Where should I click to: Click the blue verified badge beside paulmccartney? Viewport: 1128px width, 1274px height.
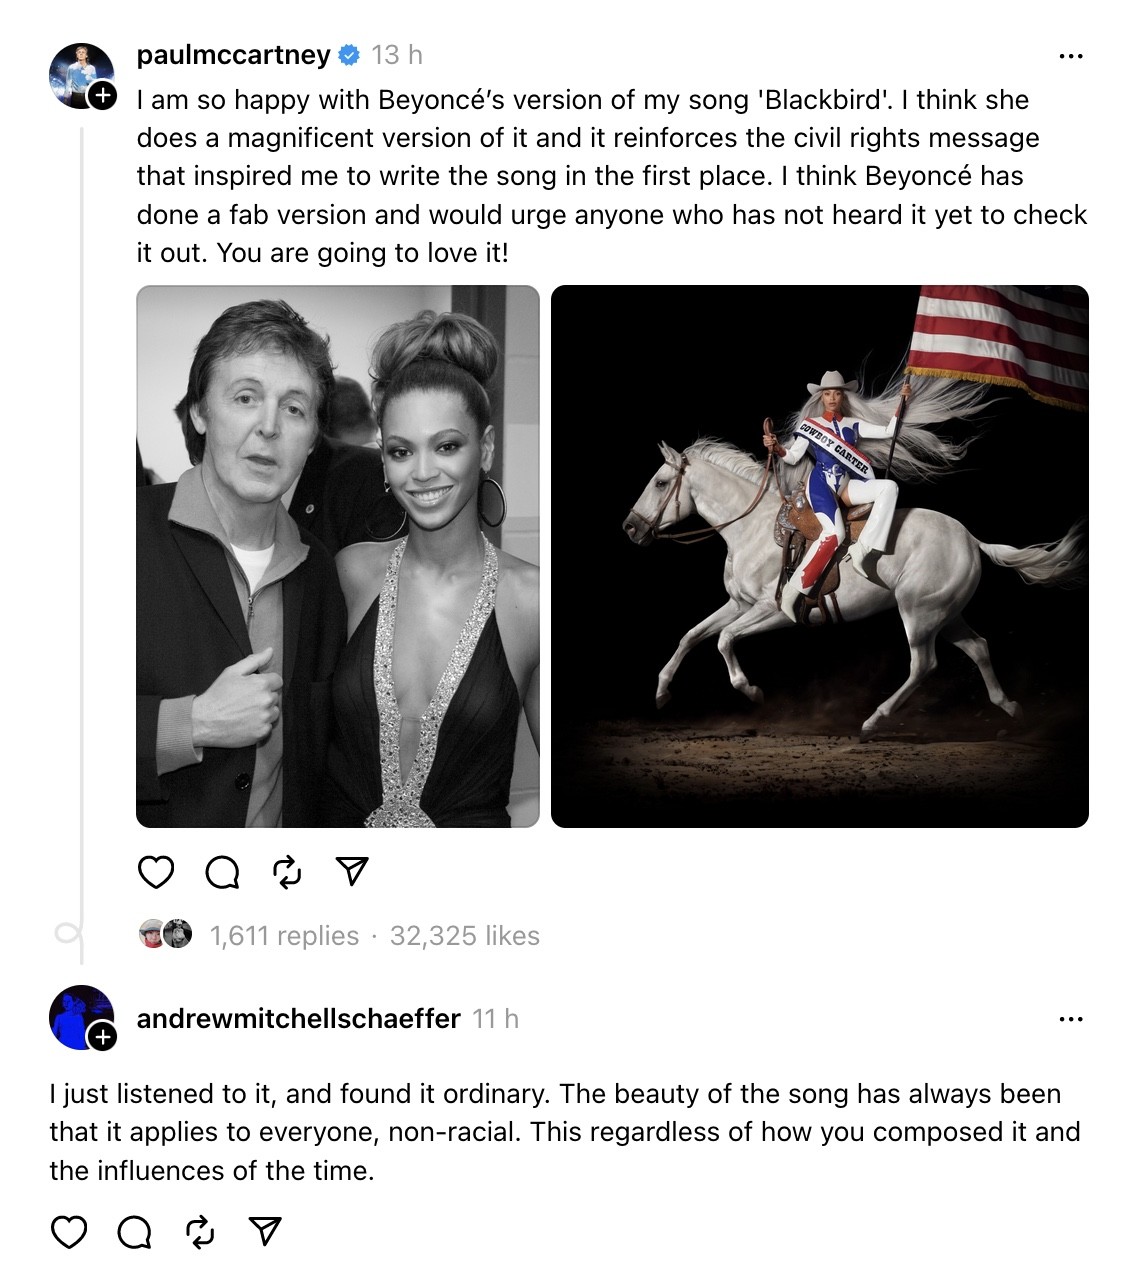pos(349,56)
